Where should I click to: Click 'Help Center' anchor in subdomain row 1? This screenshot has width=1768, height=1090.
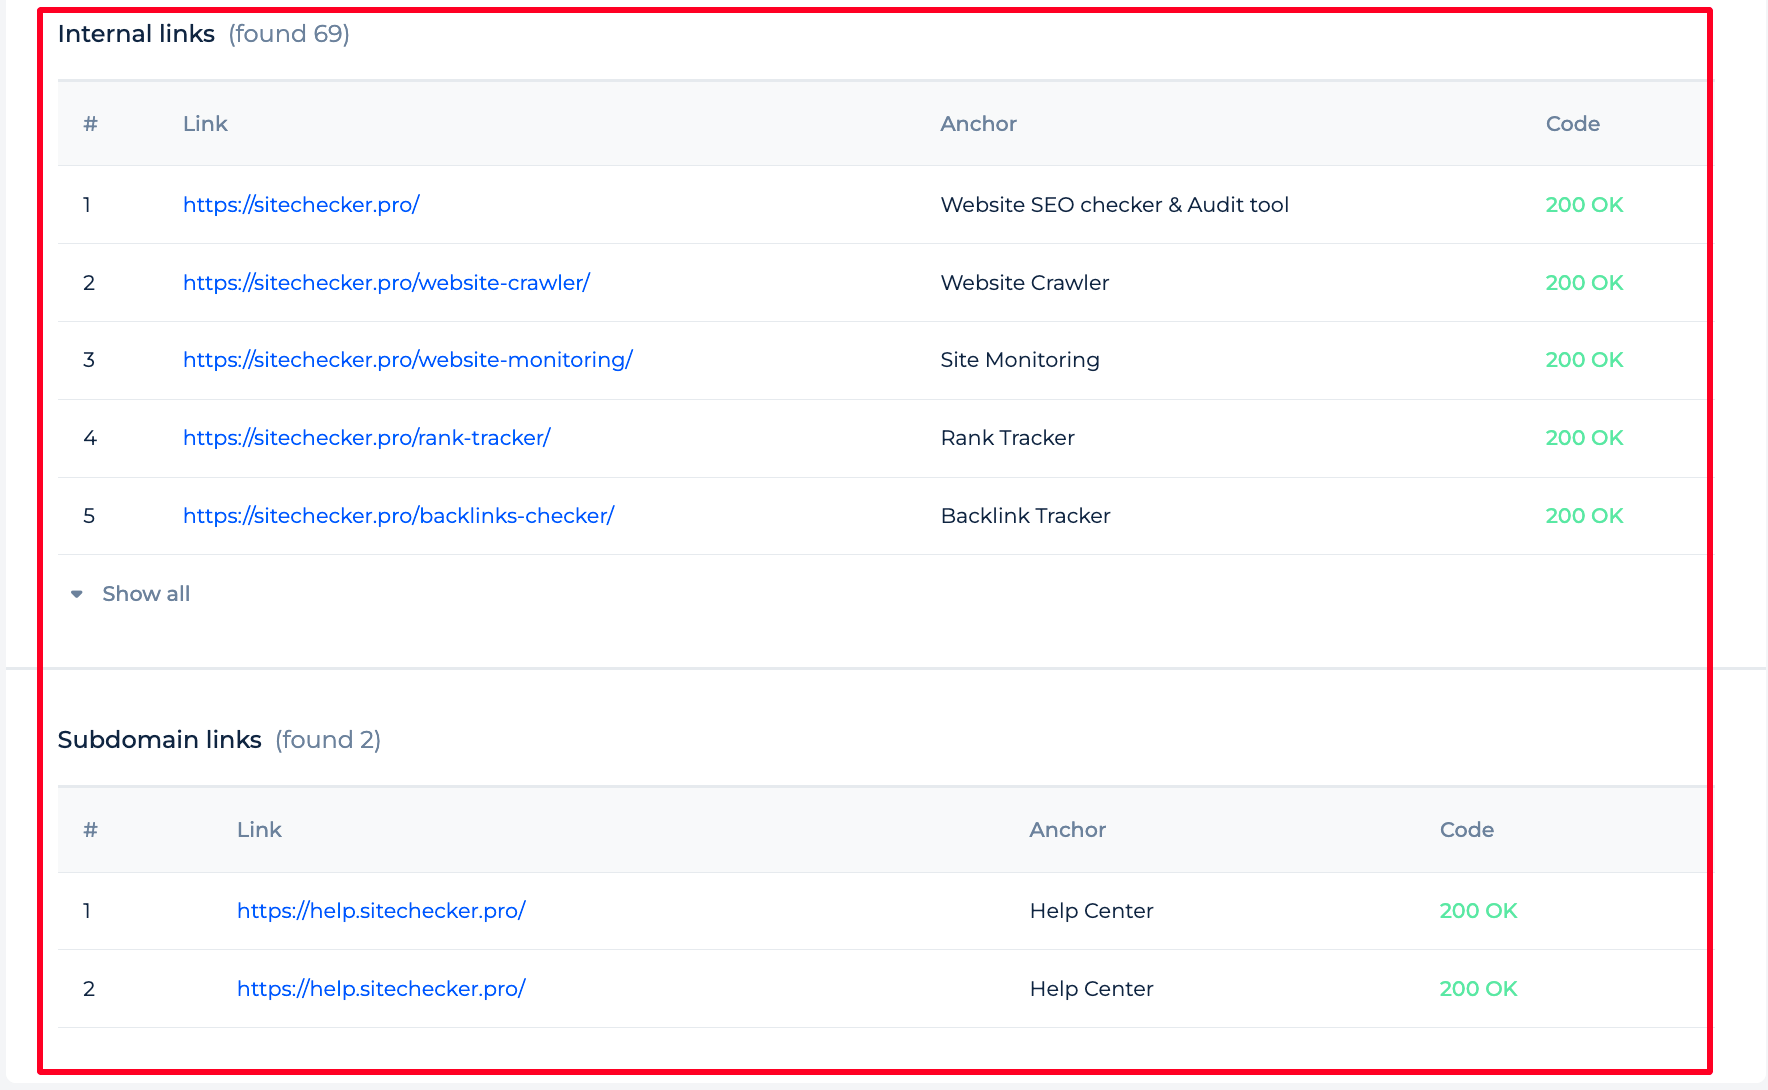pyautogui.click(x=1092, y=911)
